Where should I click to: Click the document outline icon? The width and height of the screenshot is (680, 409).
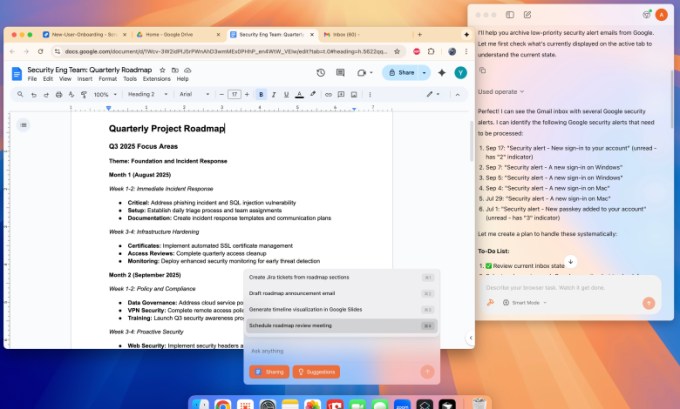pyautogui.click(x=23, y=125)
